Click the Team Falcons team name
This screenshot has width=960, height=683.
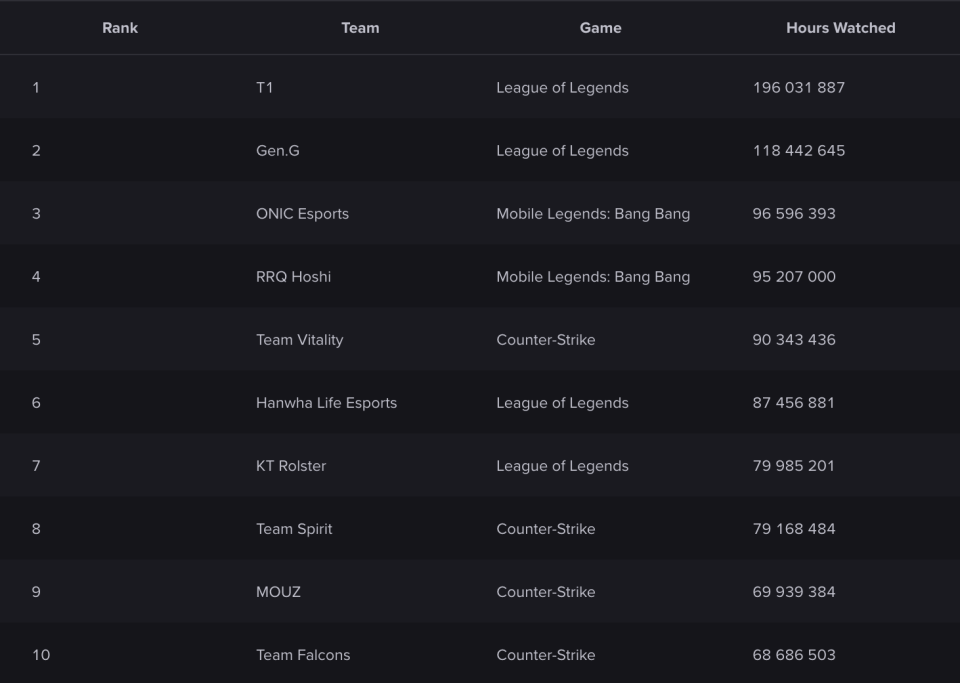pos(303,655)
